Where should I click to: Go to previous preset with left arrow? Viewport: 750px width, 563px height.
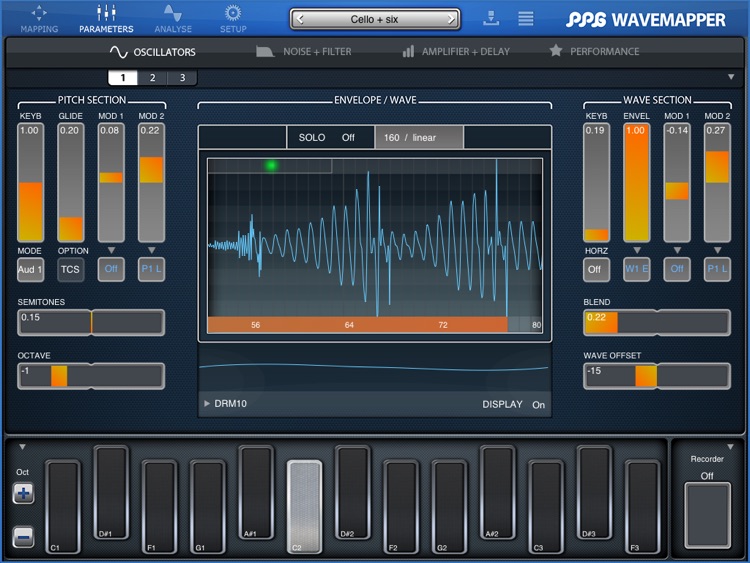[x=300, y=19]
